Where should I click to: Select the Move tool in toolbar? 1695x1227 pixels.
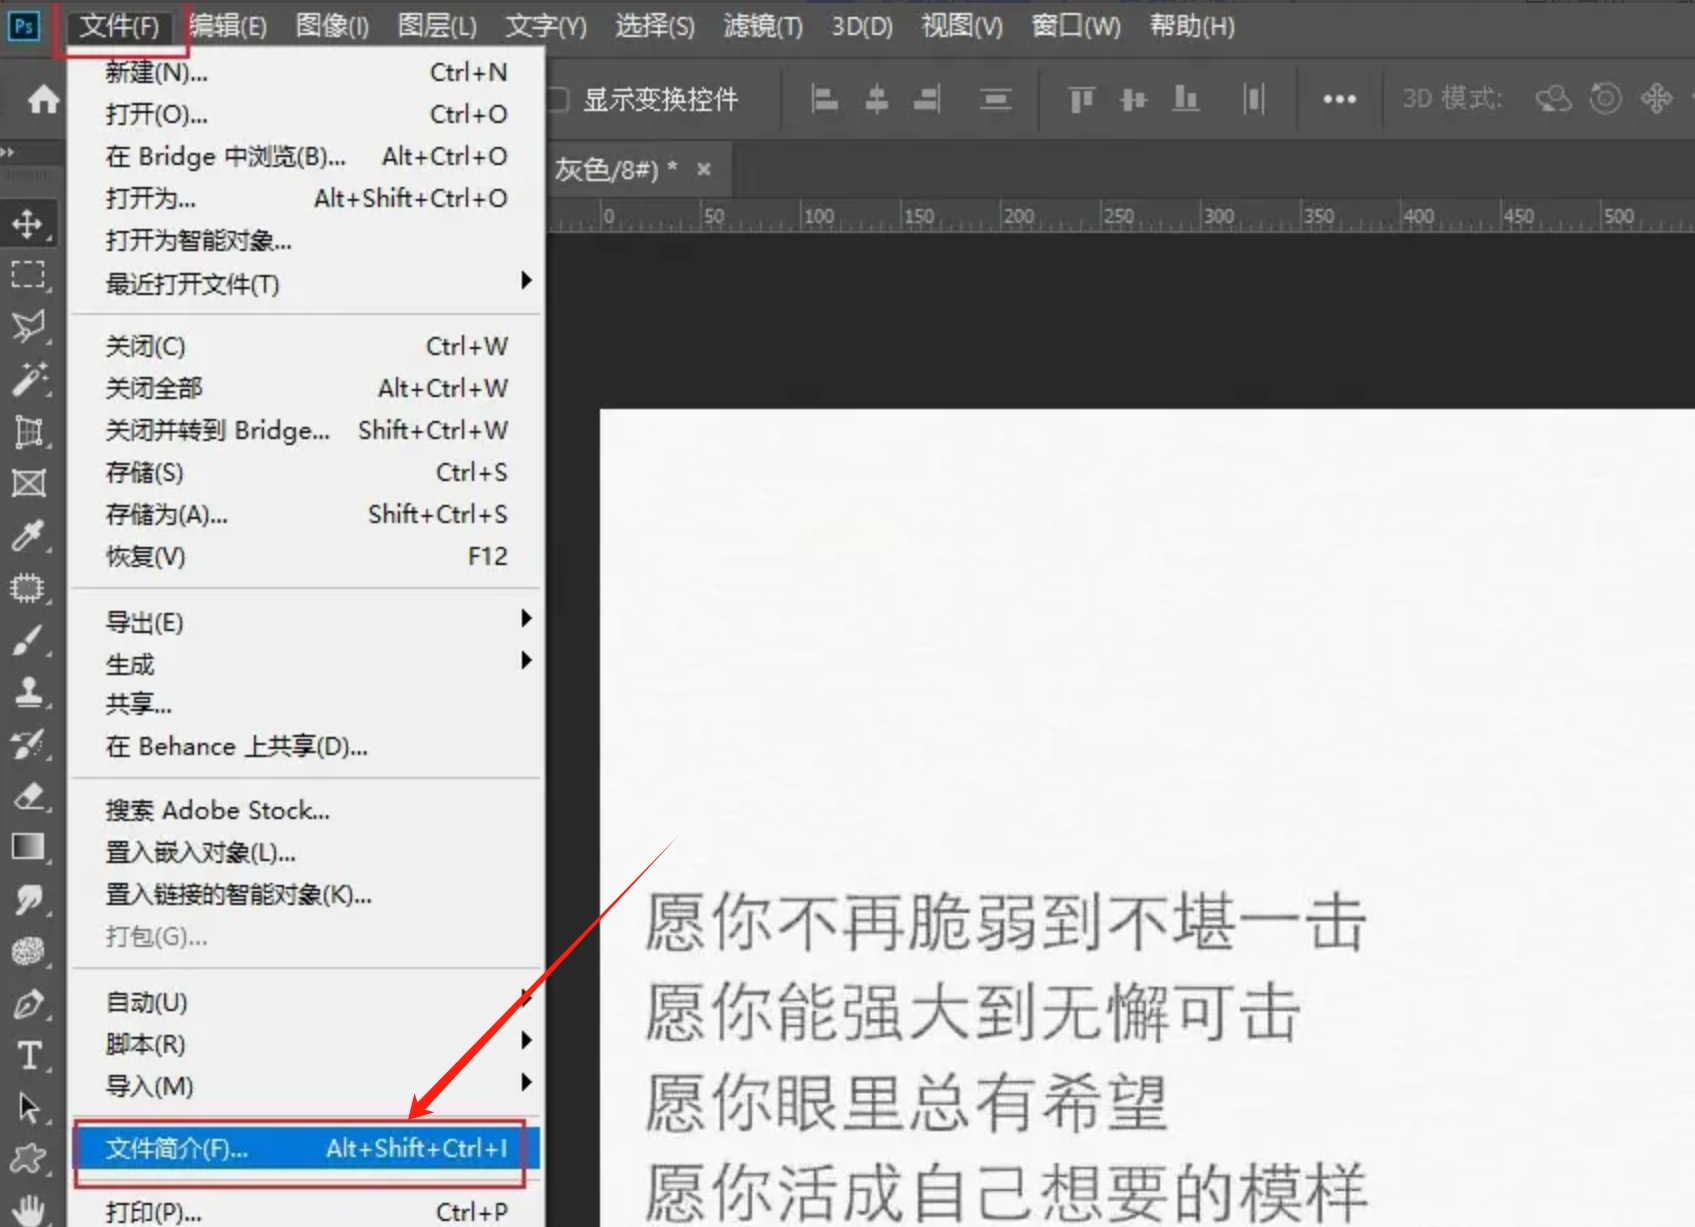[28, 223]
